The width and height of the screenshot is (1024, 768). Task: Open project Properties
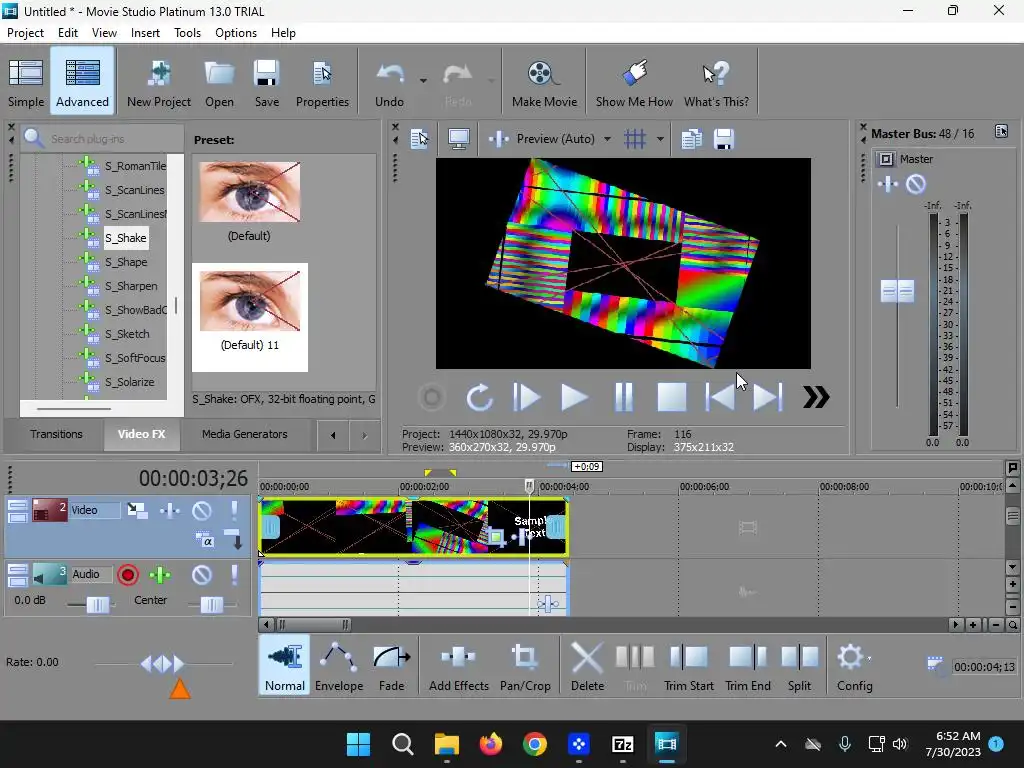click(x=322, y=82)
